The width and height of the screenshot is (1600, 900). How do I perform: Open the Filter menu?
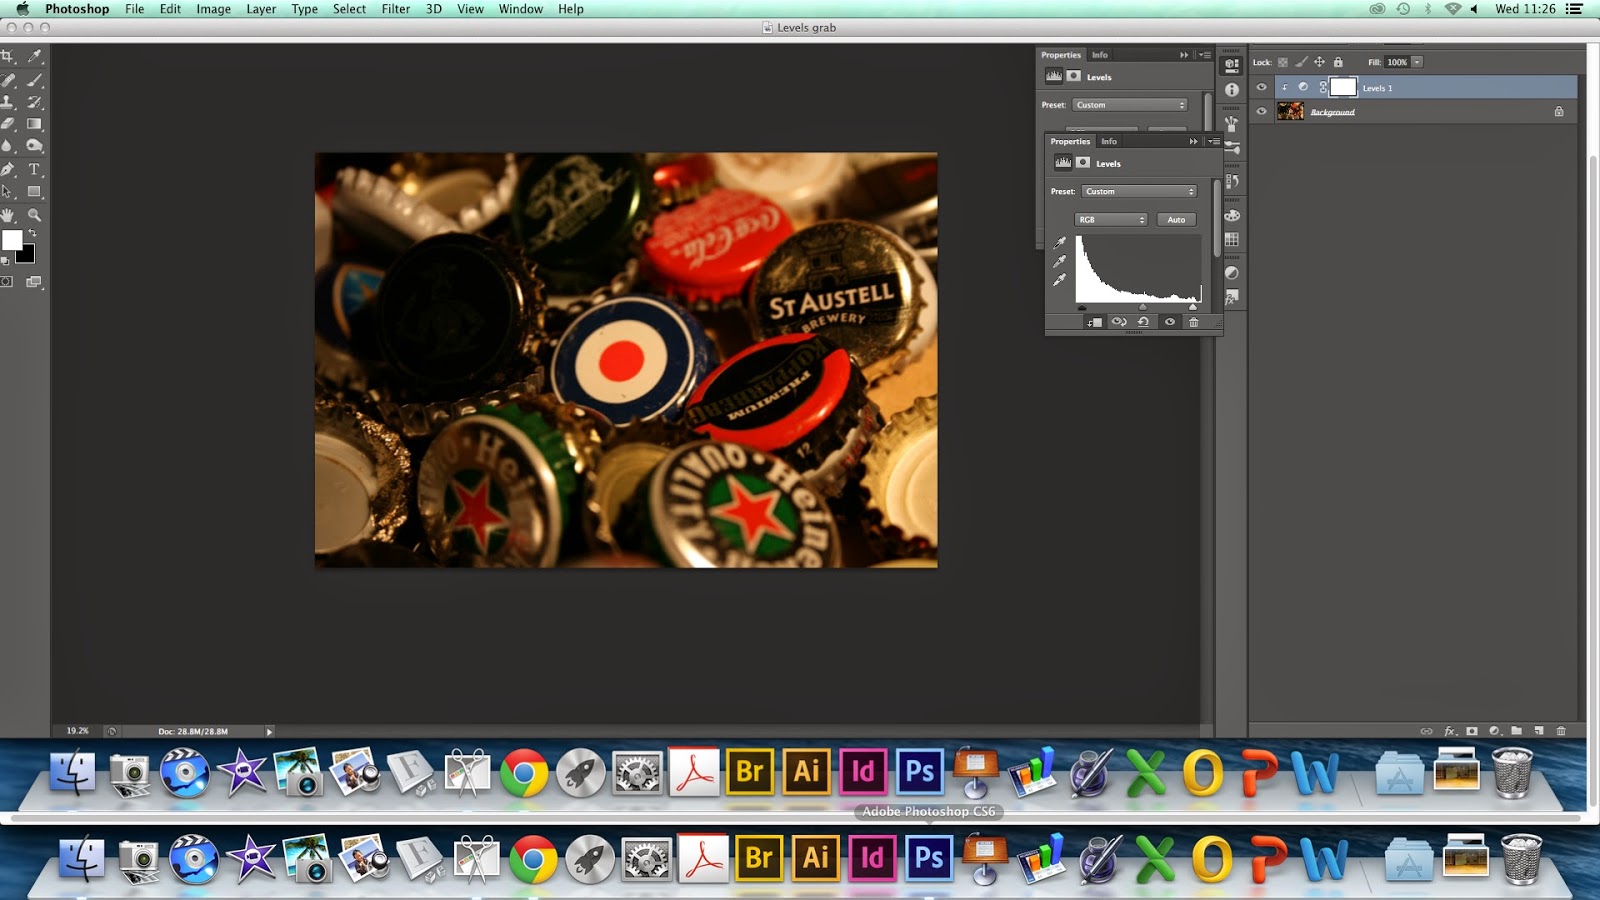pyautogui.click(x=396, y=9)
